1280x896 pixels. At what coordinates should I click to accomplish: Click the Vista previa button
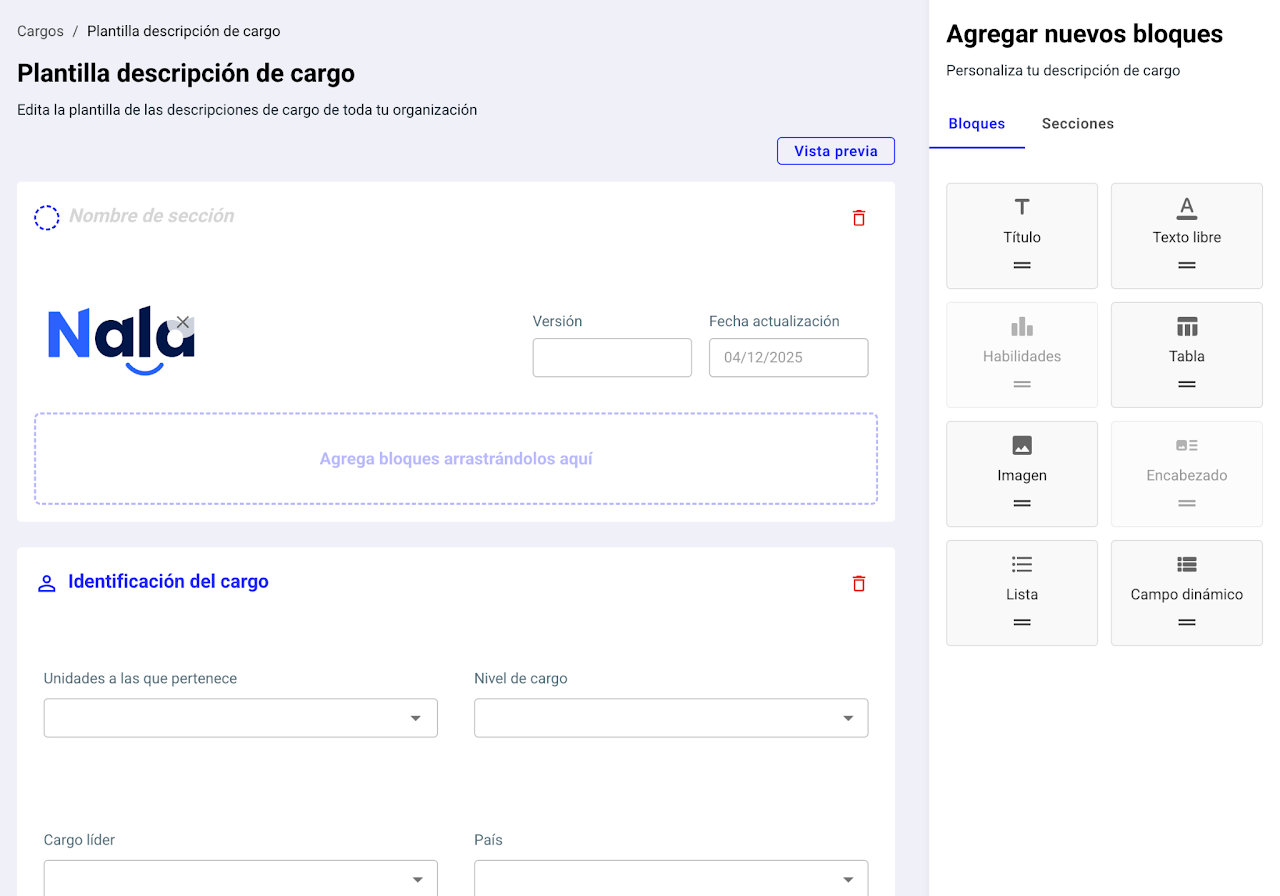[835, 151]
